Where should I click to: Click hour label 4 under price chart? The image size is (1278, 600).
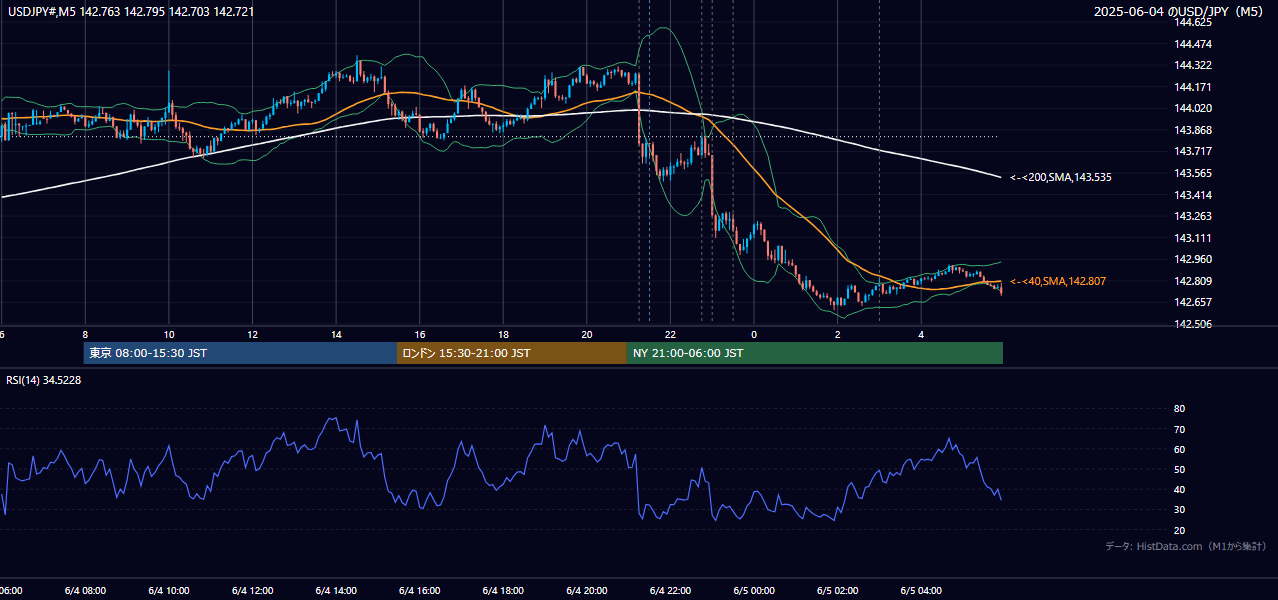click(921, 335)
